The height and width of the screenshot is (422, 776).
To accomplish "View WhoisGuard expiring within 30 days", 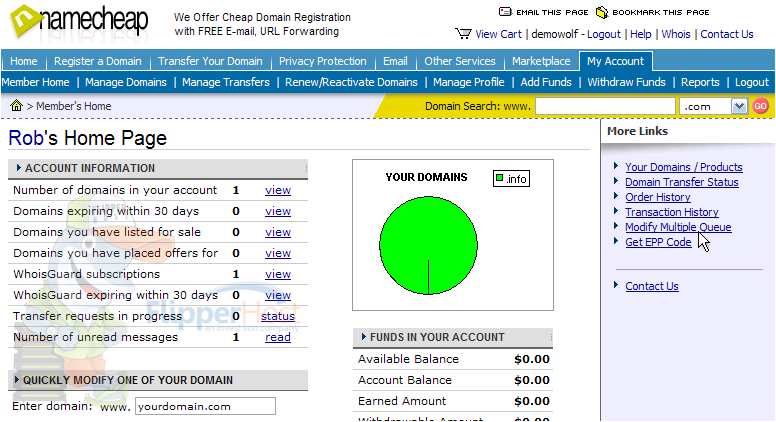I will pos(278,295).
